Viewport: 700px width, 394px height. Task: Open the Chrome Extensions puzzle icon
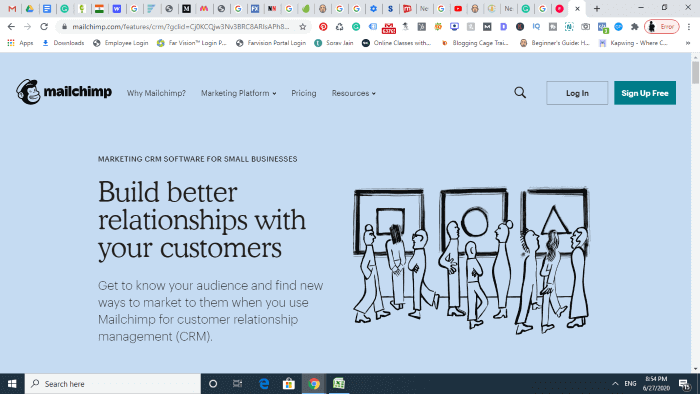tap(634, 27)
